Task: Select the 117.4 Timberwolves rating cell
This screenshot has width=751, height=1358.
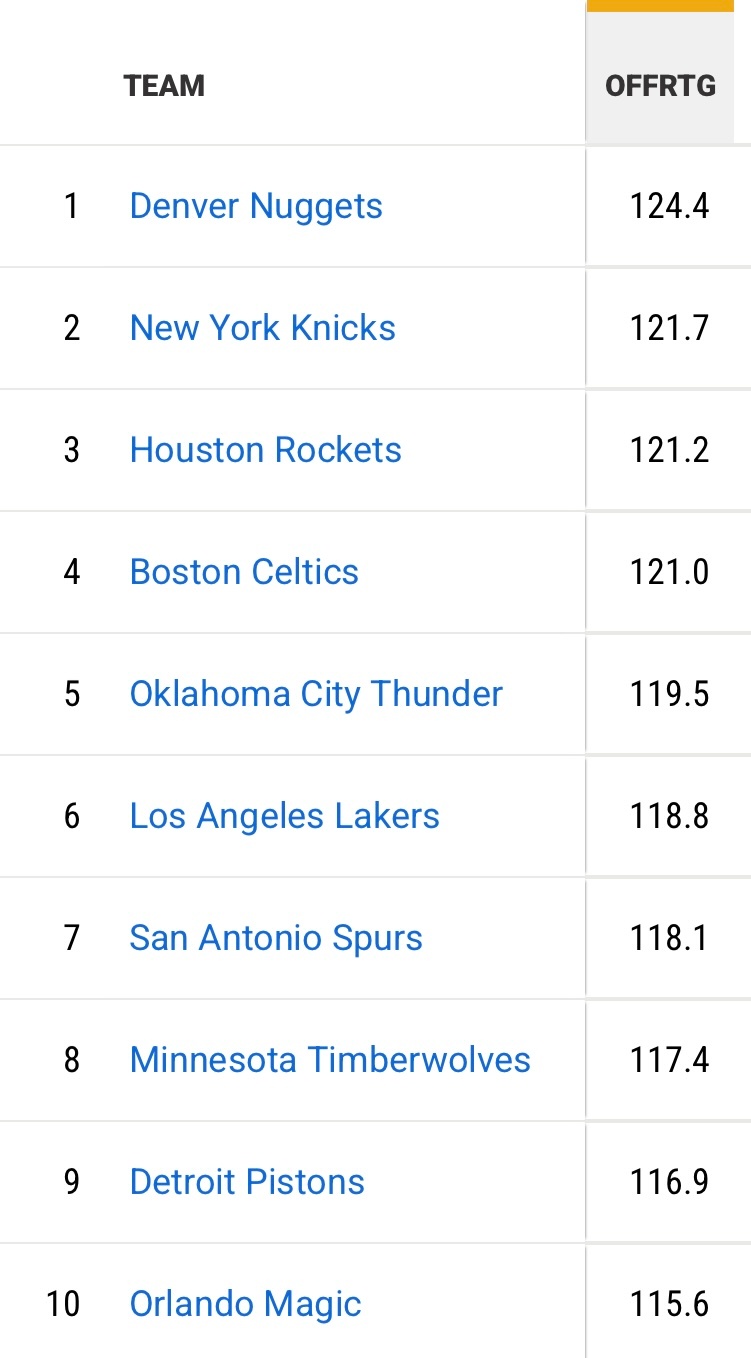Action: click(669, 1060)
